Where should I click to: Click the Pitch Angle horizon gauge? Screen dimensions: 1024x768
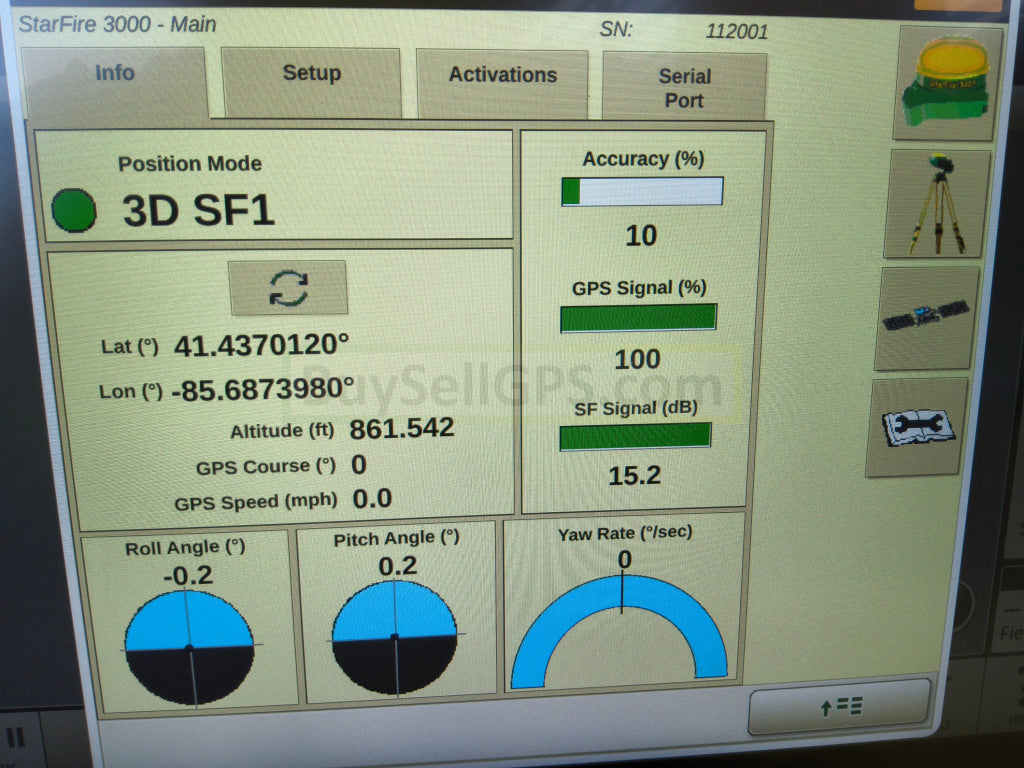[394, 637]
